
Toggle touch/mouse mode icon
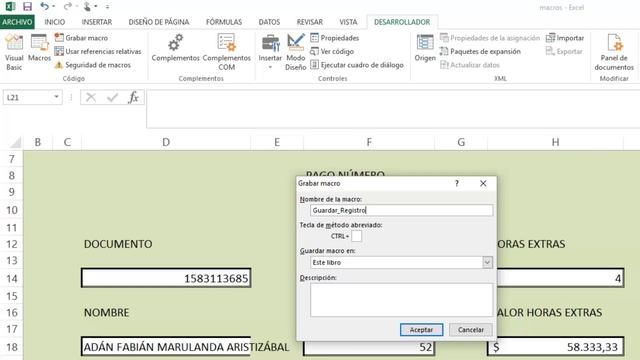(x=87, y=7)
